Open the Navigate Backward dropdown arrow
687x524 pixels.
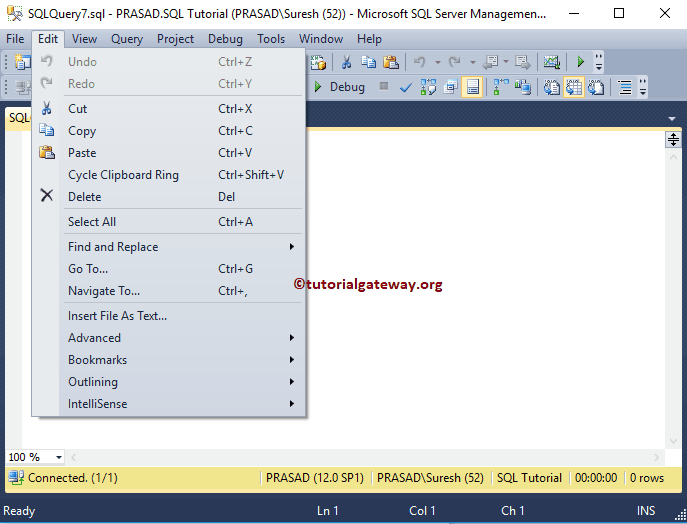tap(506, 62)
